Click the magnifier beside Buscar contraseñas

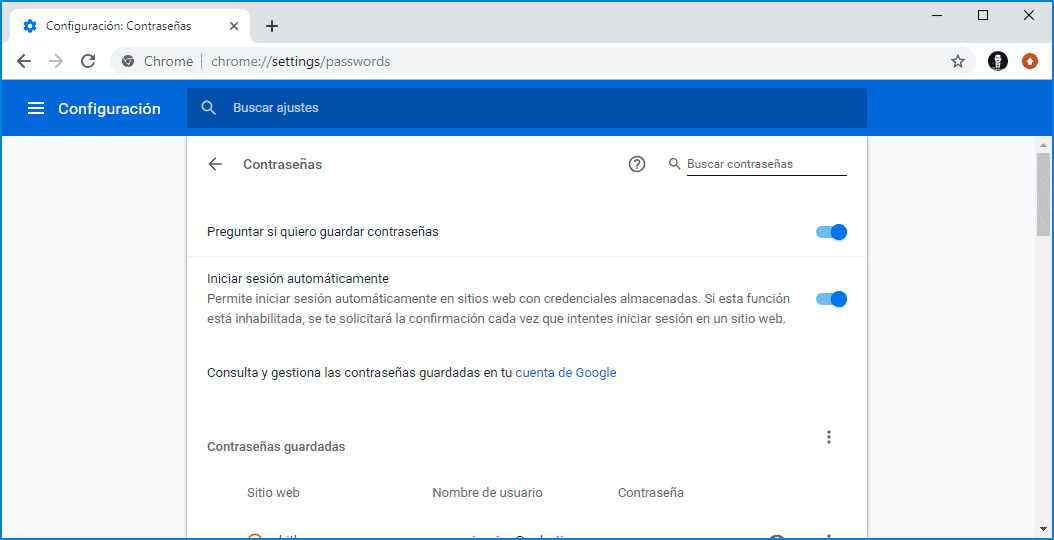click(x=675, y=164)
